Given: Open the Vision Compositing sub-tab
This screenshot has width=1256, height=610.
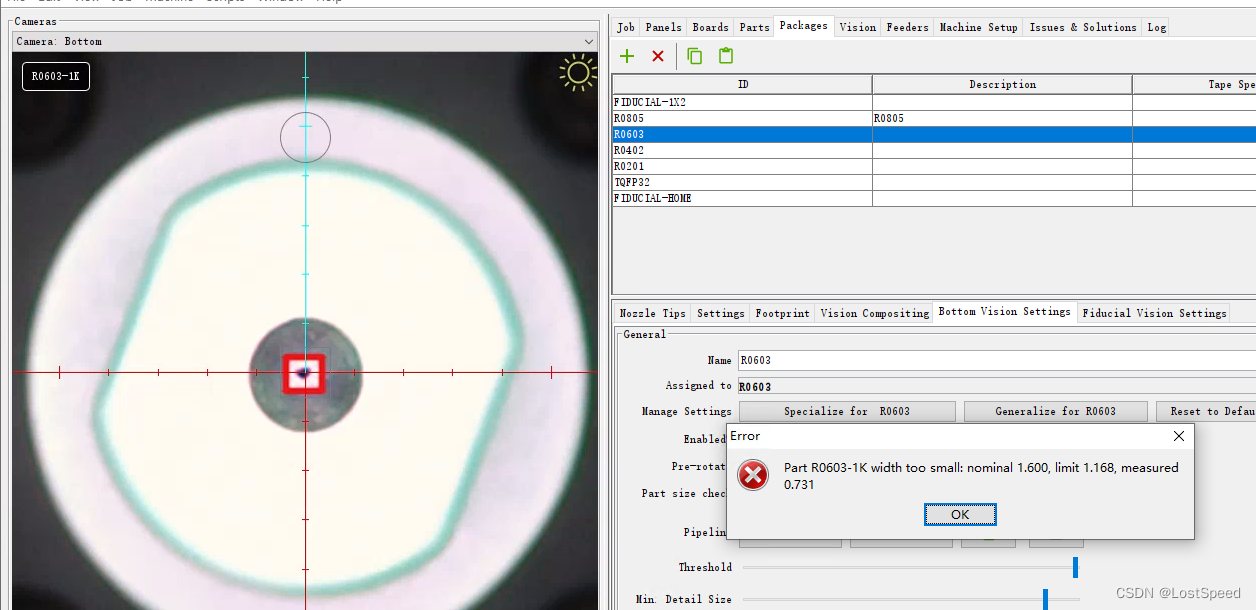Looking at the screenshot, I should 875,313.
